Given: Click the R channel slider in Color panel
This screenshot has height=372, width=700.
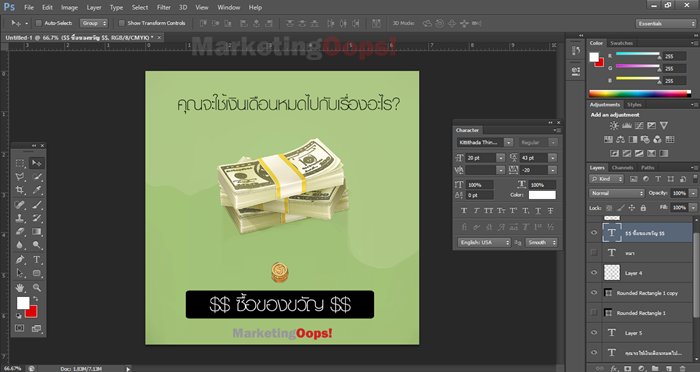Looking at the screenshot, I should 638,55.
